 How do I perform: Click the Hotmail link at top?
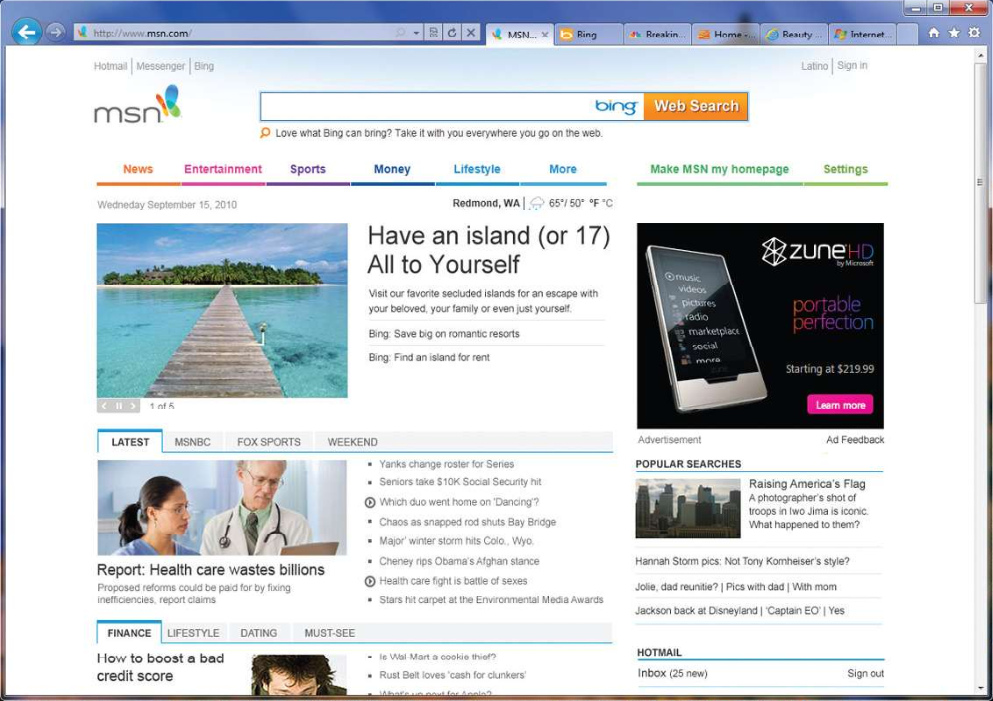[110, 66]
